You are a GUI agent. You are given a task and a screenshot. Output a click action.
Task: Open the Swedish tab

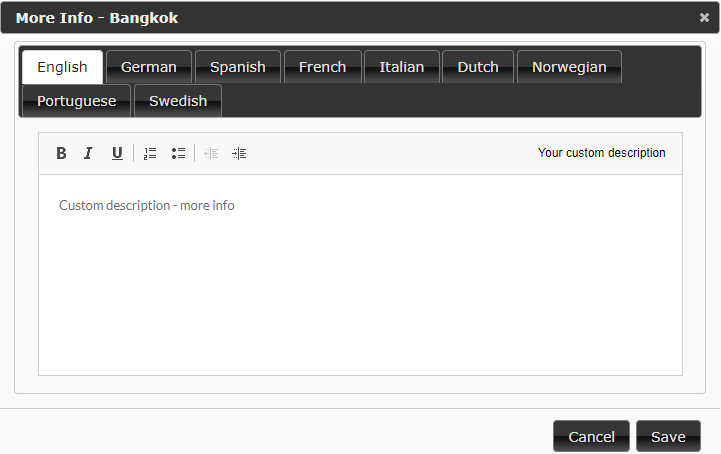(x=178, y=101)
